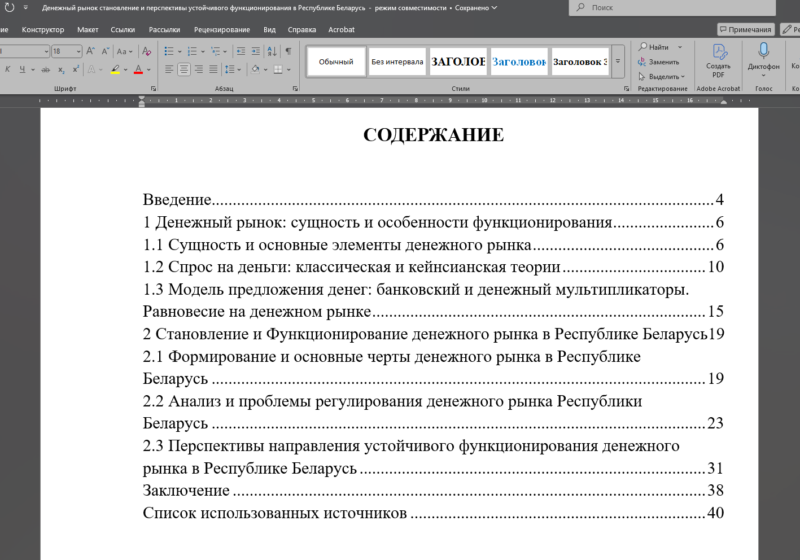This screenshot has width=800, height=560.
Task: Open the borders dropdown arrow
Action: [289, 70]
